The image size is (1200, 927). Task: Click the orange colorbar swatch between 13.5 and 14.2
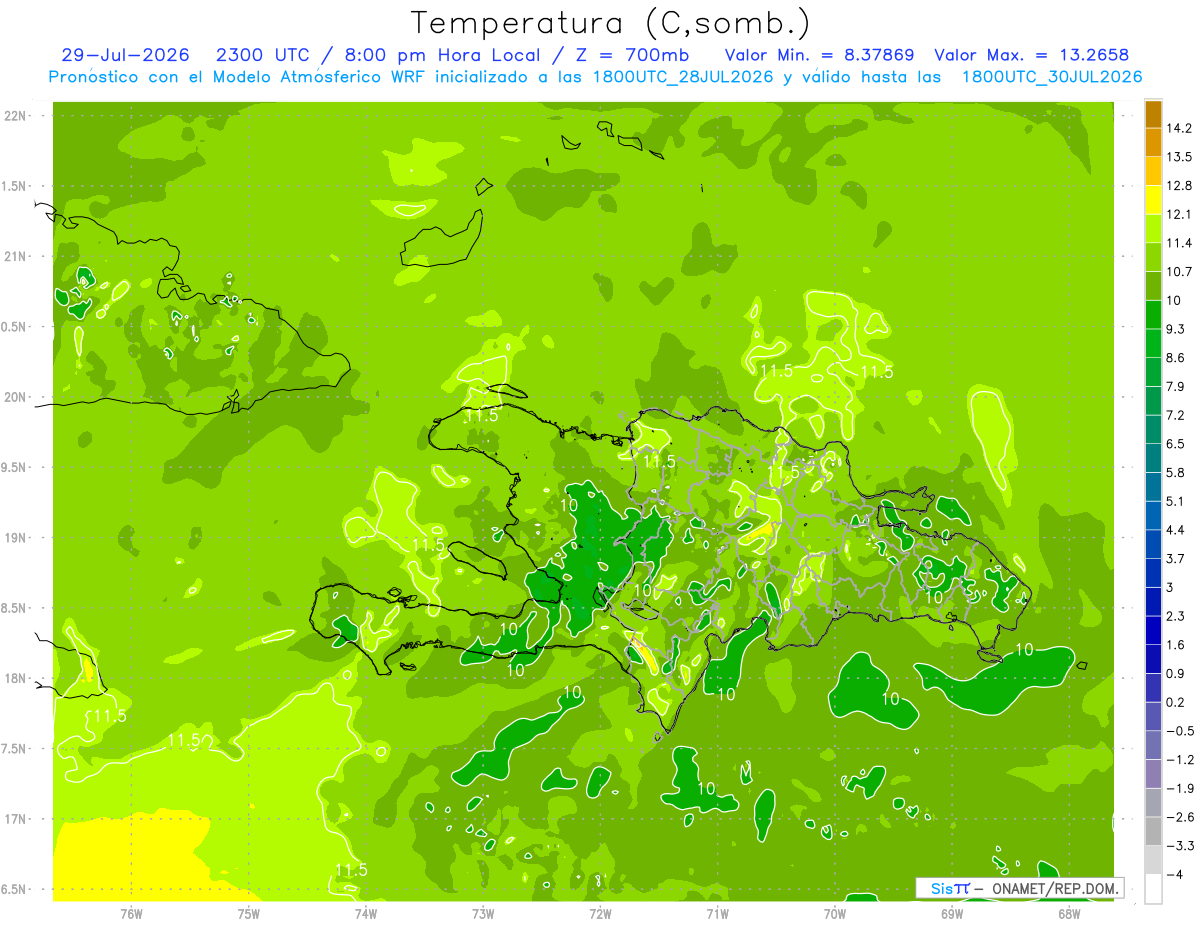(1153, 143)
